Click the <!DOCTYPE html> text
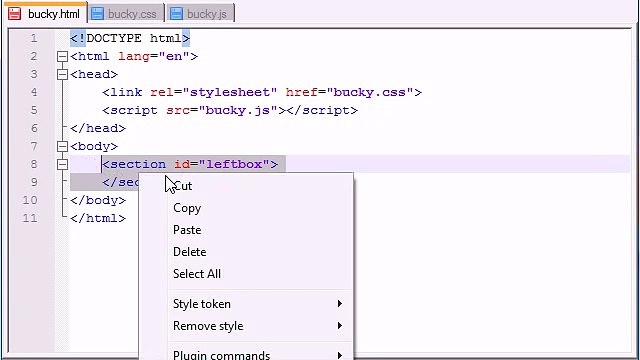This screenshot has height=360, width=640. click(x=130, y=38)
